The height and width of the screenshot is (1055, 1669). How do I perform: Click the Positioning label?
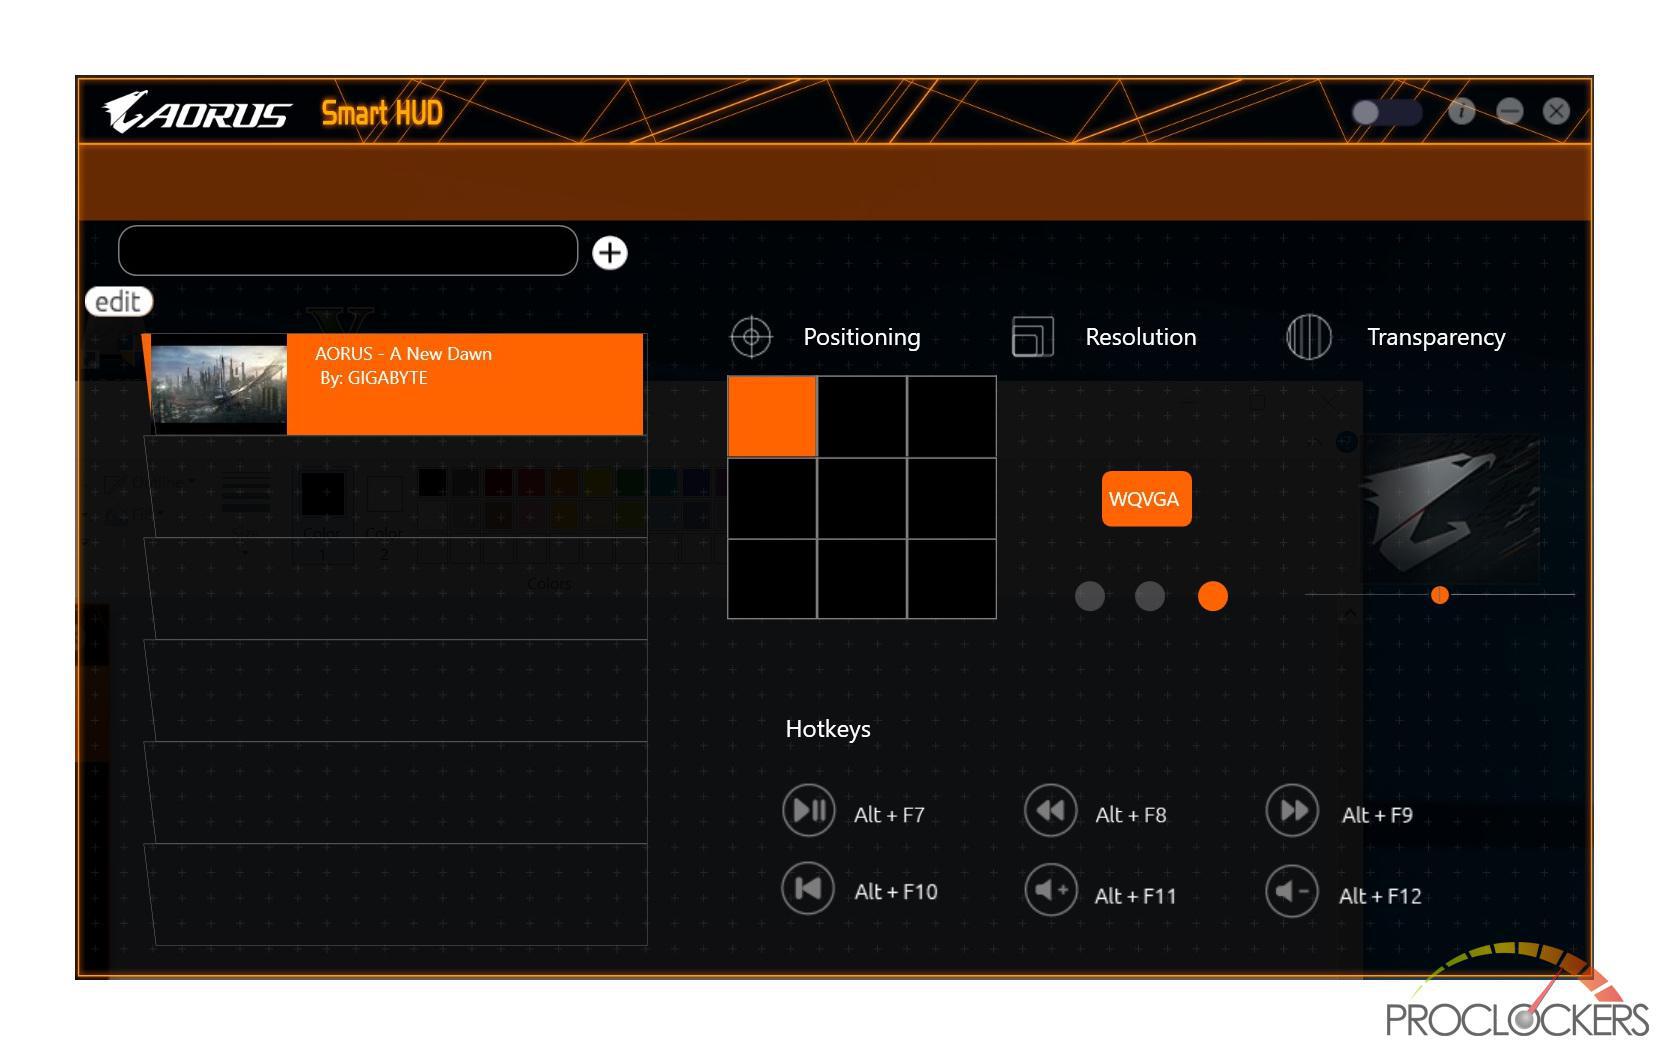click(x=862, y=337)
